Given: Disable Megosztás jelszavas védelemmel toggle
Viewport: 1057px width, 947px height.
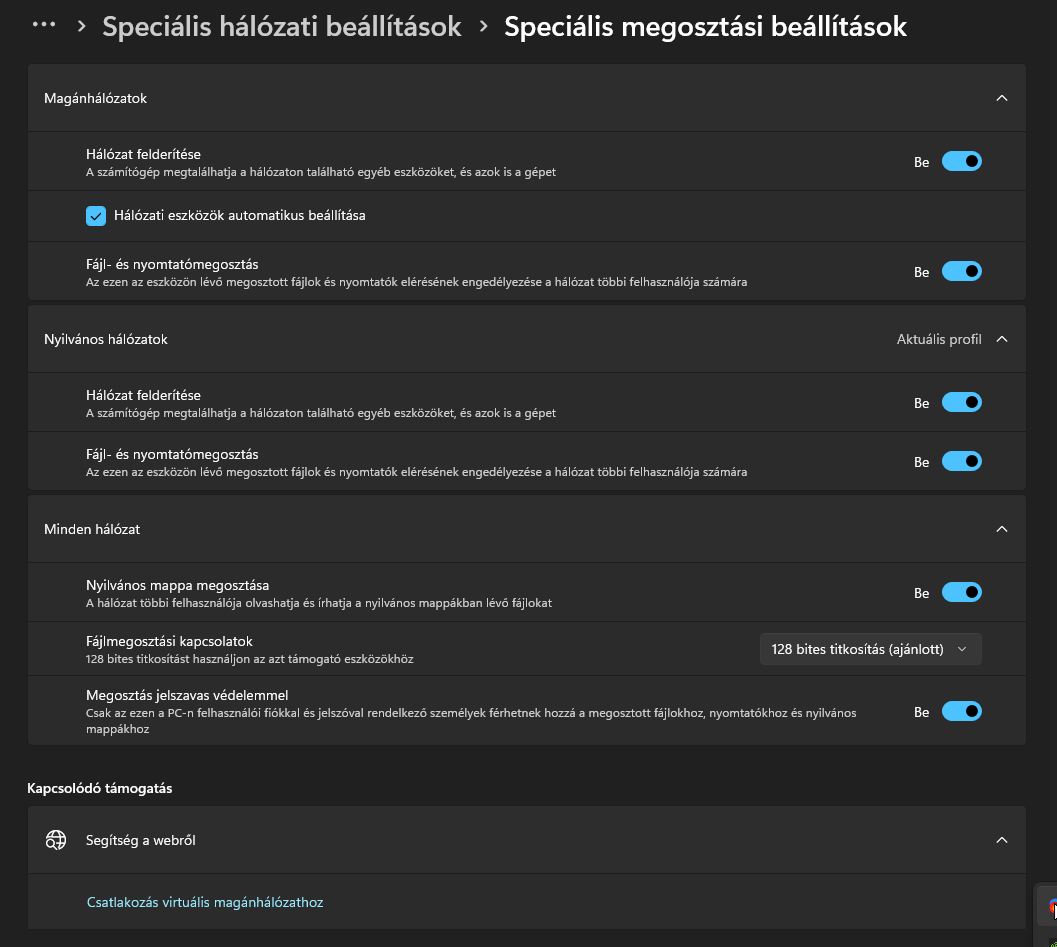Looking at the screenshot, I should pyautogui.click(x=961, y=711).
